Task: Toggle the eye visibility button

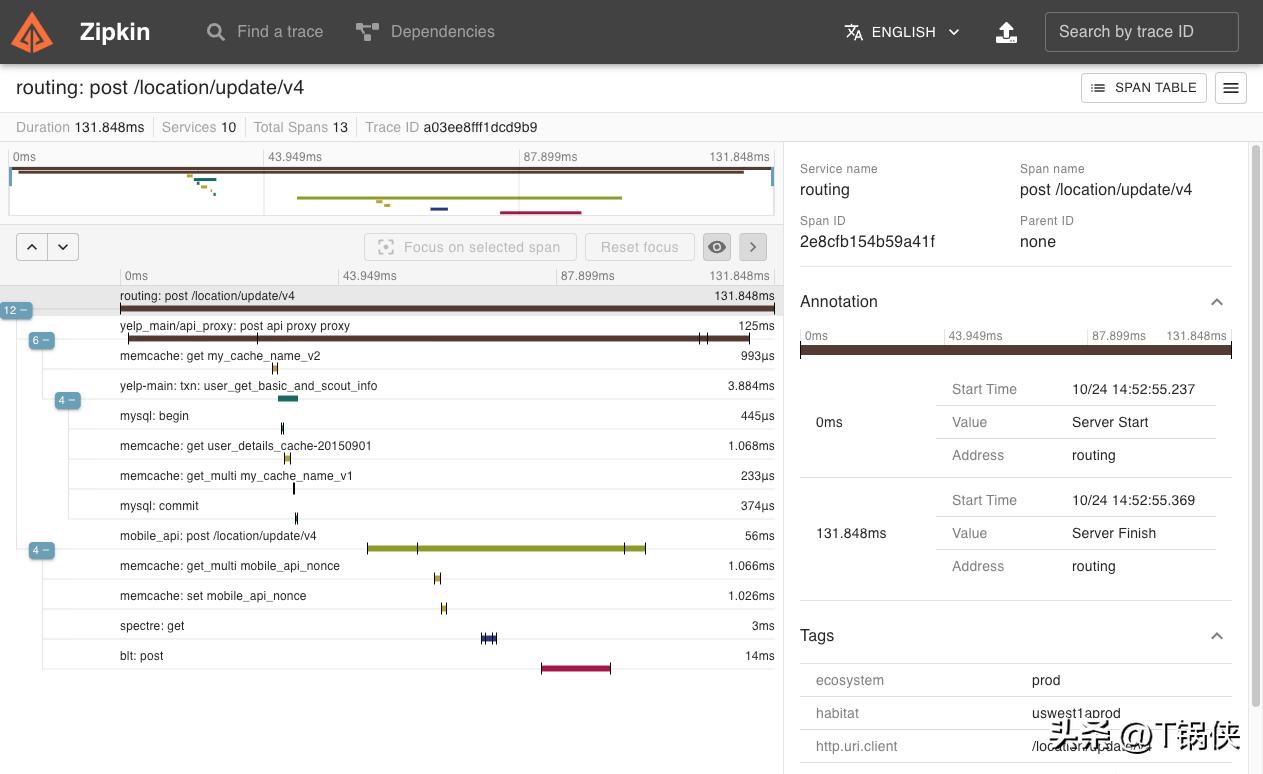Action: [x=717, y=247]
